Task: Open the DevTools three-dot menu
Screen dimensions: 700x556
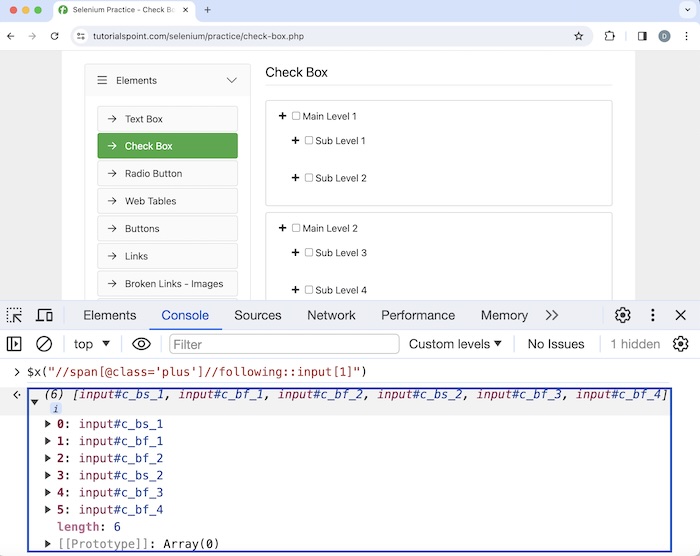Action: [x=653, y=315]
